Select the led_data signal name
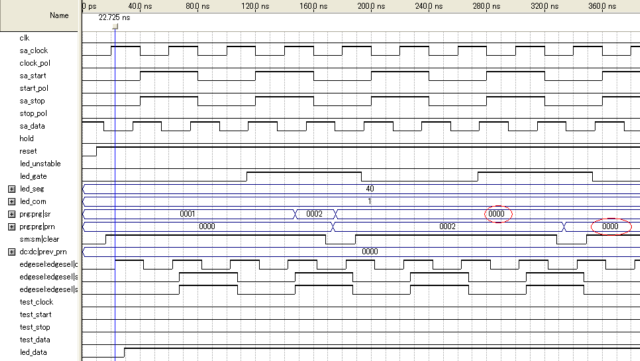The image size is (640, 361). 33,352
